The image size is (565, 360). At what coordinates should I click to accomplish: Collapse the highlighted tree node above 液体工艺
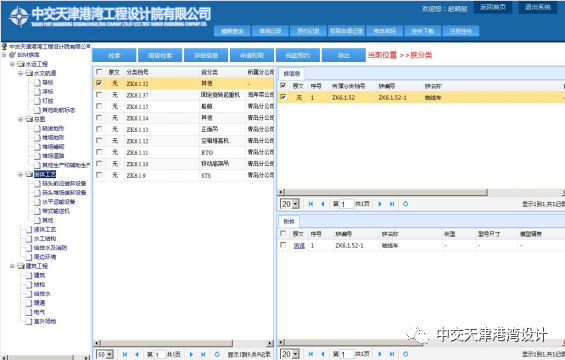click(x=21, y=174)
